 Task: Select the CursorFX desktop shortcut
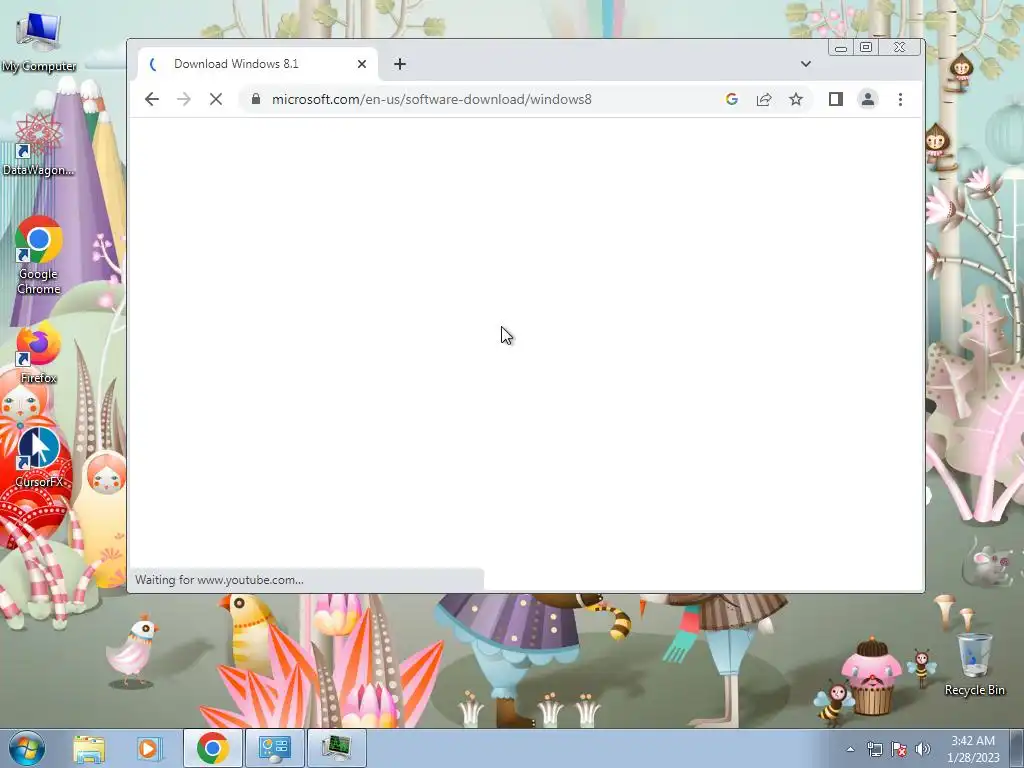39,457
